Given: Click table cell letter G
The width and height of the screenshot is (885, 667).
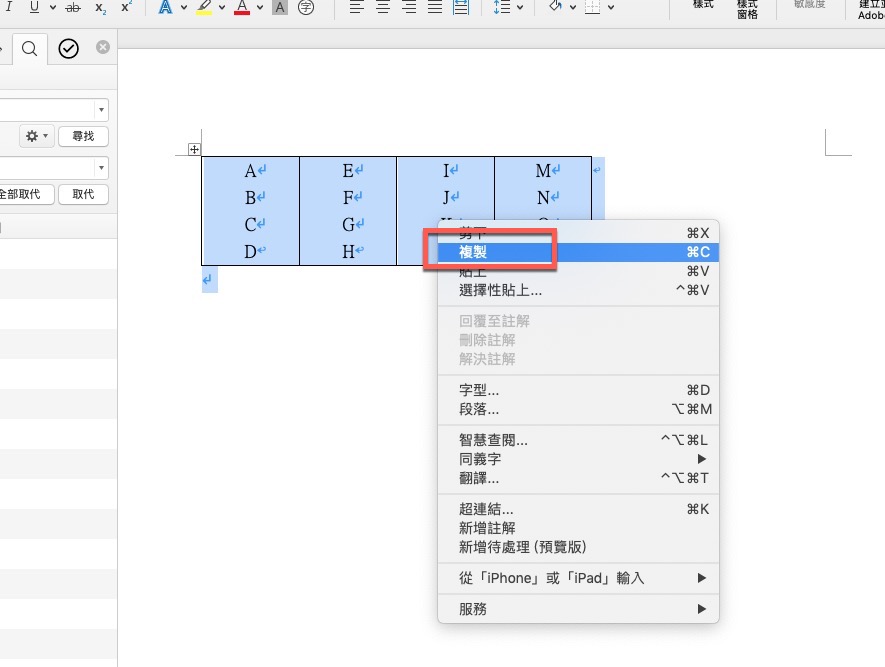Looking at the screenshot, I should pyautogui.click(x=348, y=225).
